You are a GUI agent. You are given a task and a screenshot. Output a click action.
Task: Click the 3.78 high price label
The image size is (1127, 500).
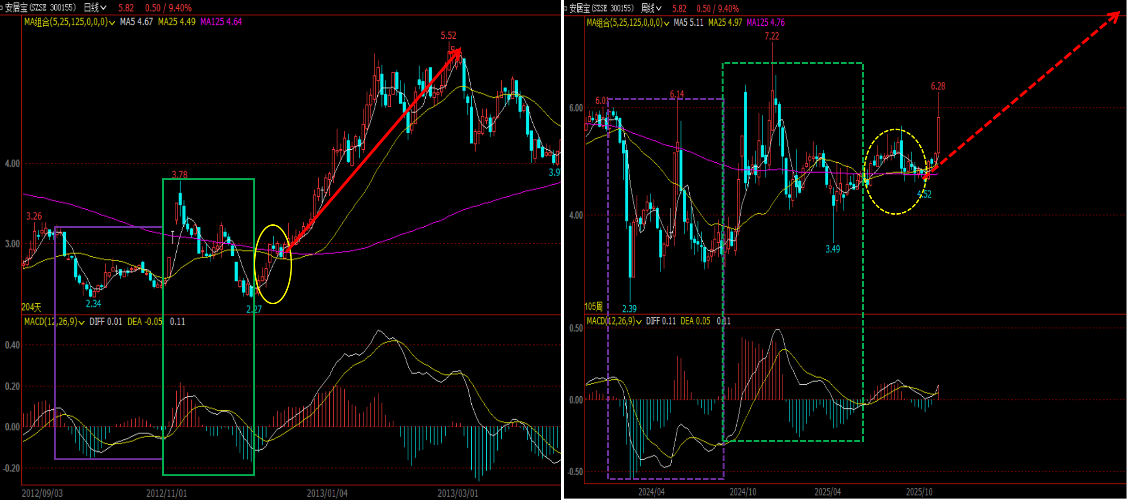pos(180,175)
